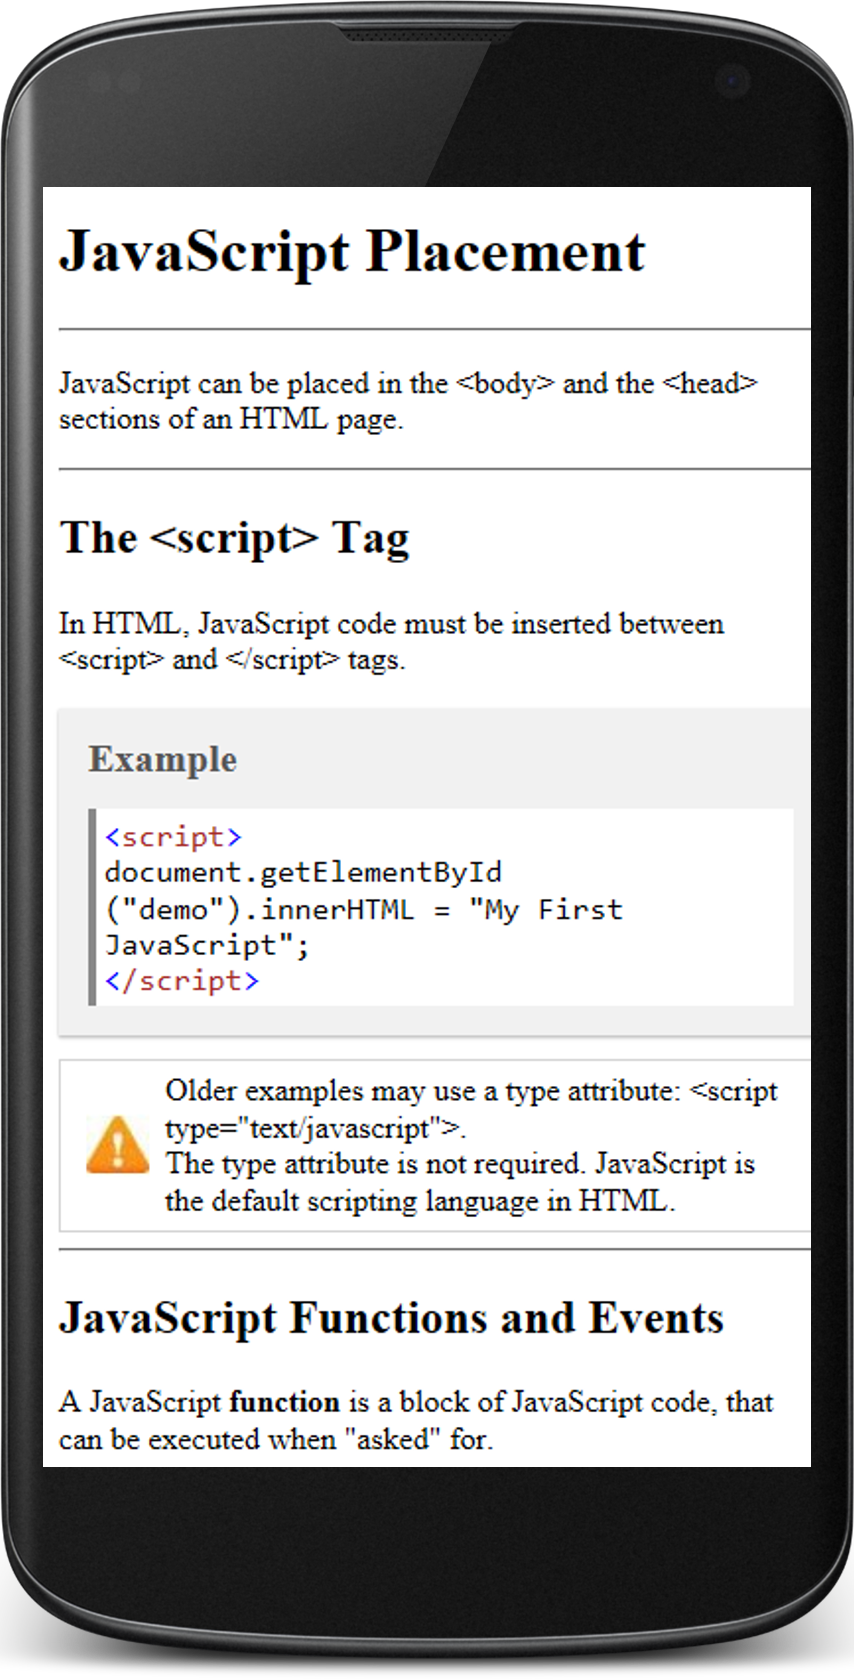854x1679 pixels.
Task: Click the "Example" heading in gray box
Action: pos(163,759)
